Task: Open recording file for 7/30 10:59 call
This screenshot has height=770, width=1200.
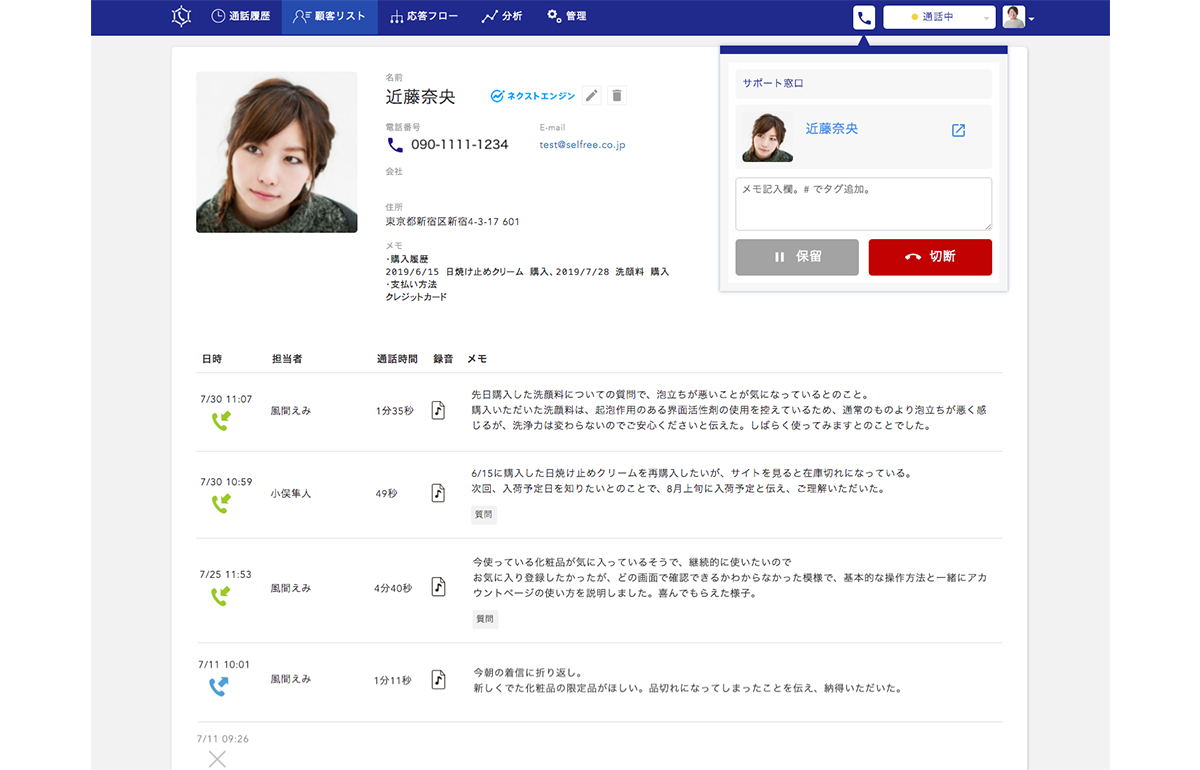Action: [x=438, y=493]
